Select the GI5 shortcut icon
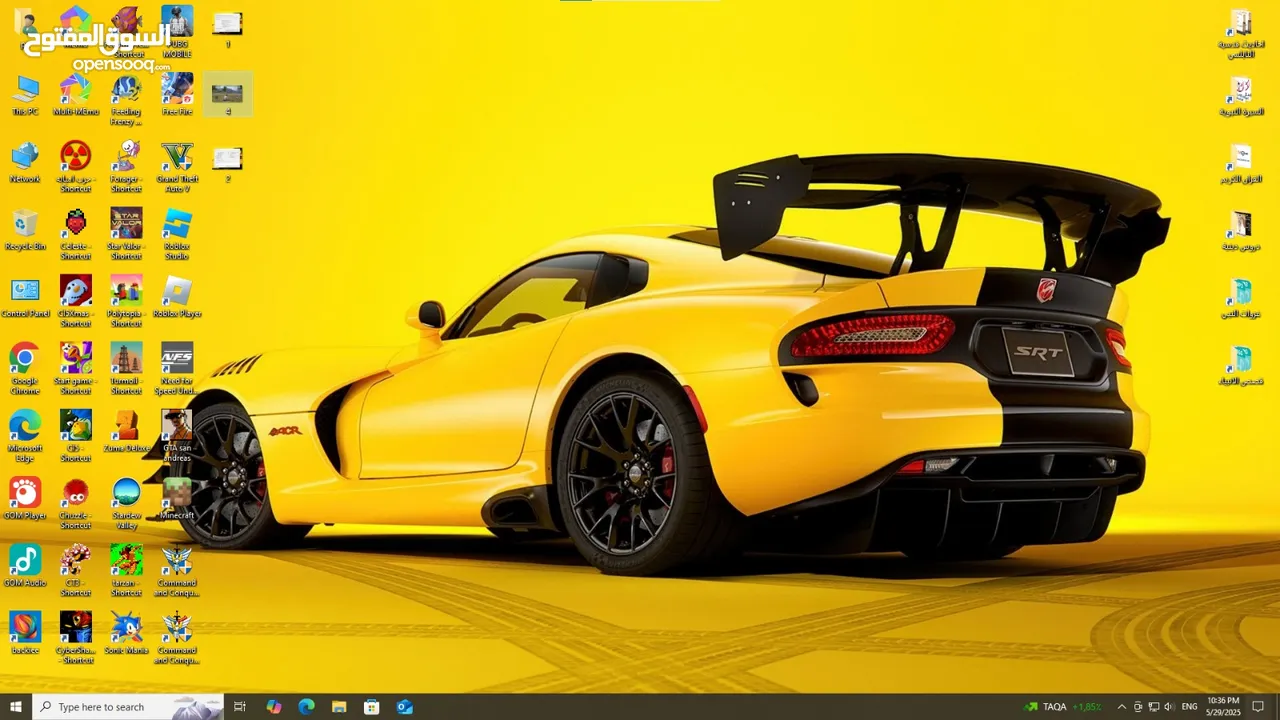Viewport: 1280px width, 720px height. (76, 436)
